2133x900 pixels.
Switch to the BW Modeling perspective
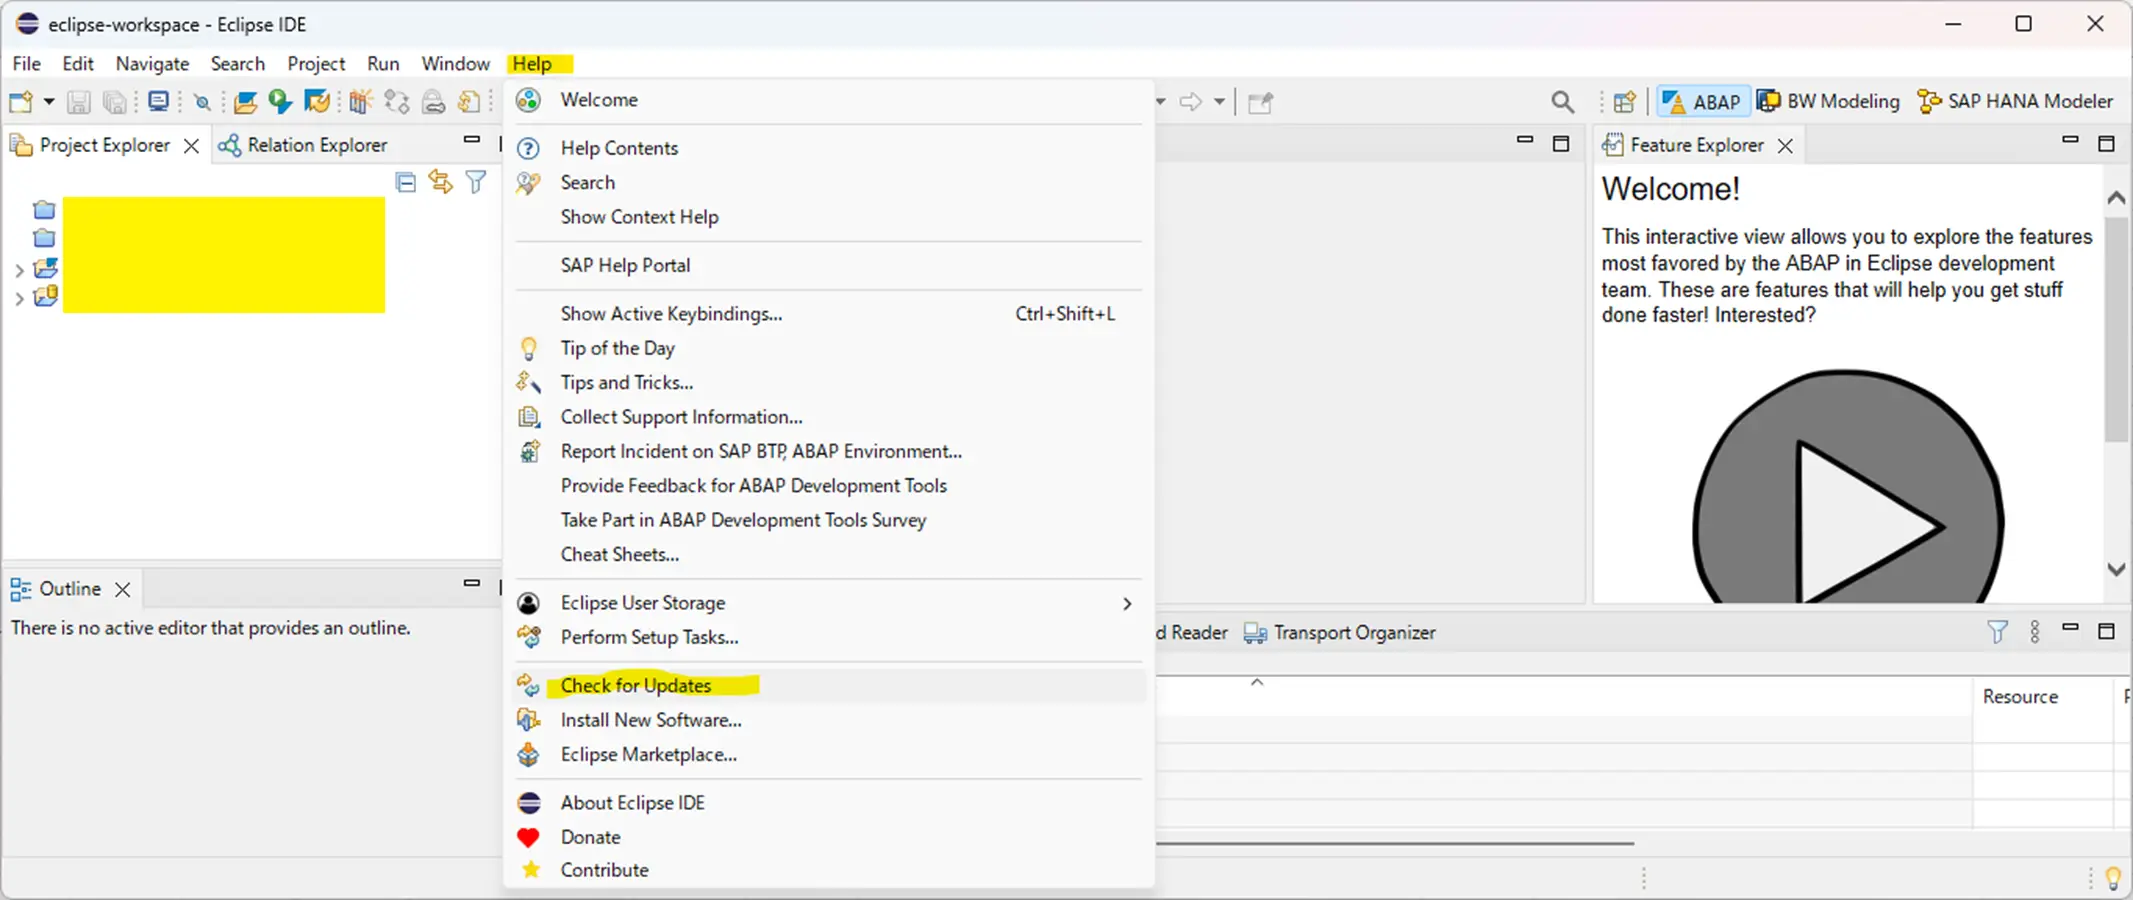1829,102
